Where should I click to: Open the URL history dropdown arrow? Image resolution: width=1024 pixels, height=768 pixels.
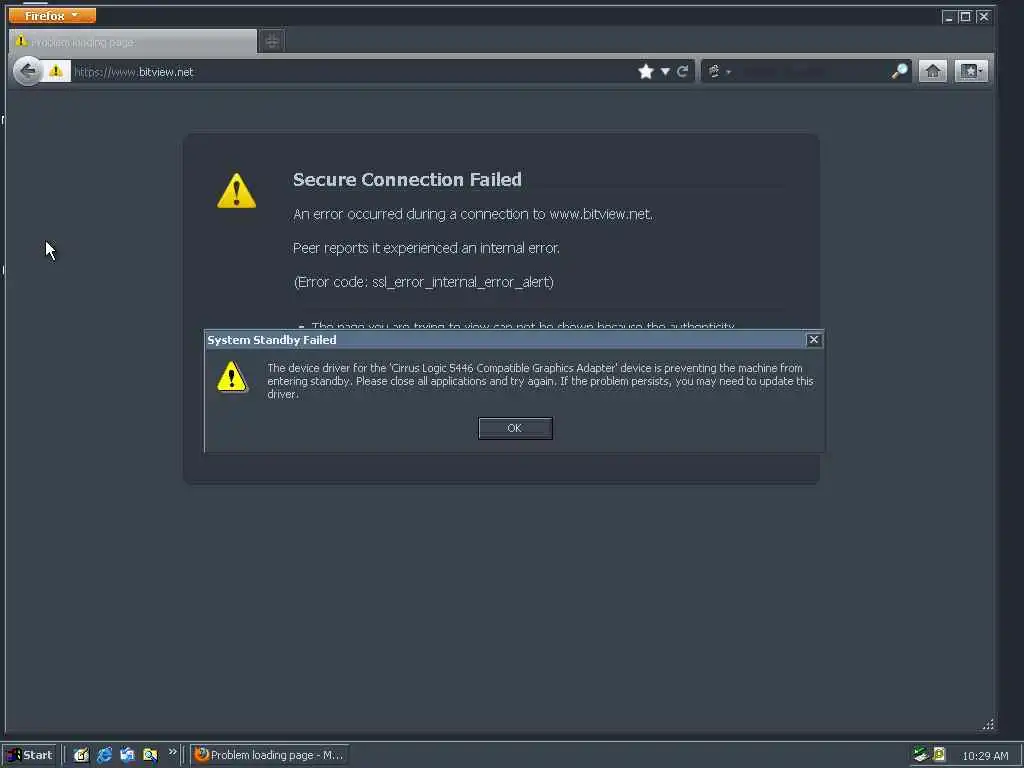click(665, 71)
